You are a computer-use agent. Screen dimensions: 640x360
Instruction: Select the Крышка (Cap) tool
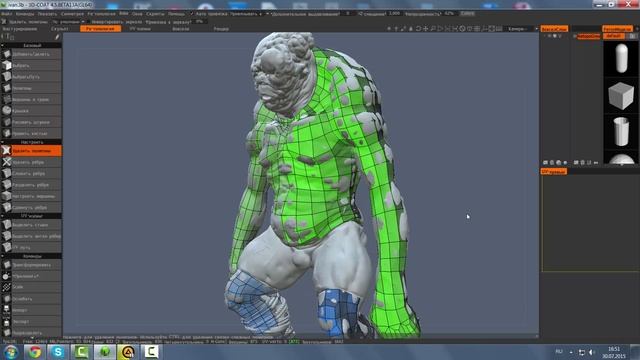click(x=31, y=111)
